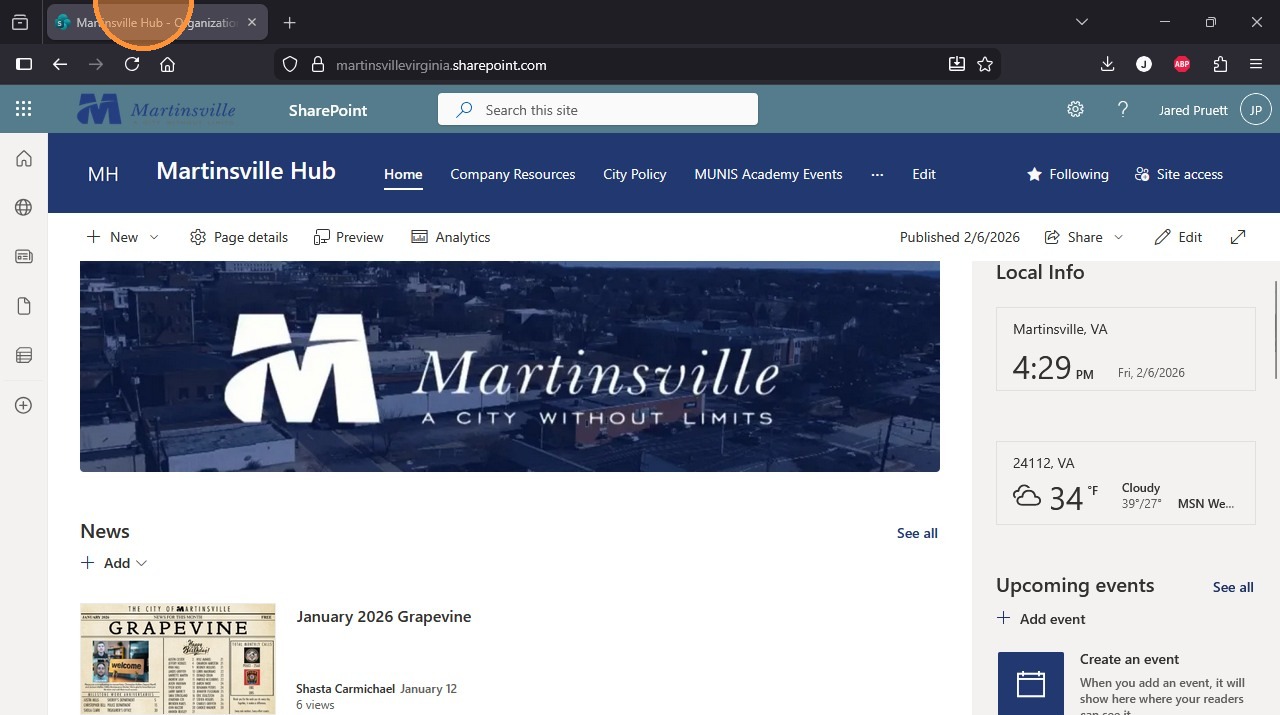Open the browser application menu
Screen dimensions: 1280x715
pos(1256,64)
